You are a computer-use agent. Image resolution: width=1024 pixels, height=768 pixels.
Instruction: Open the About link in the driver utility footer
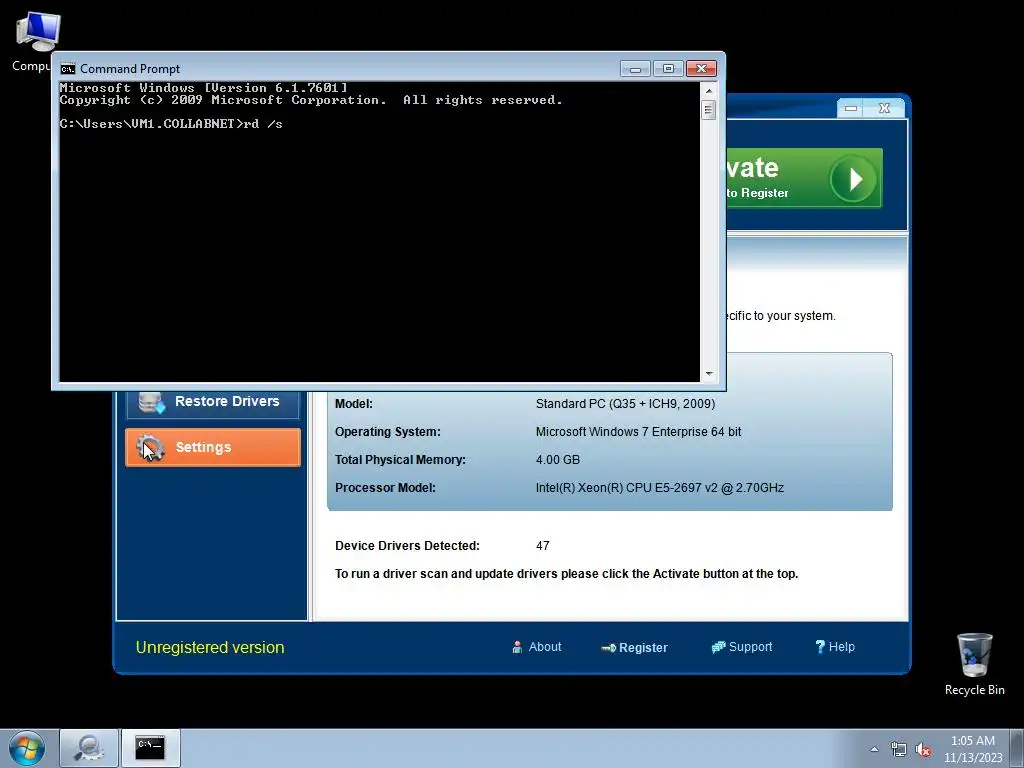(537, 647)
